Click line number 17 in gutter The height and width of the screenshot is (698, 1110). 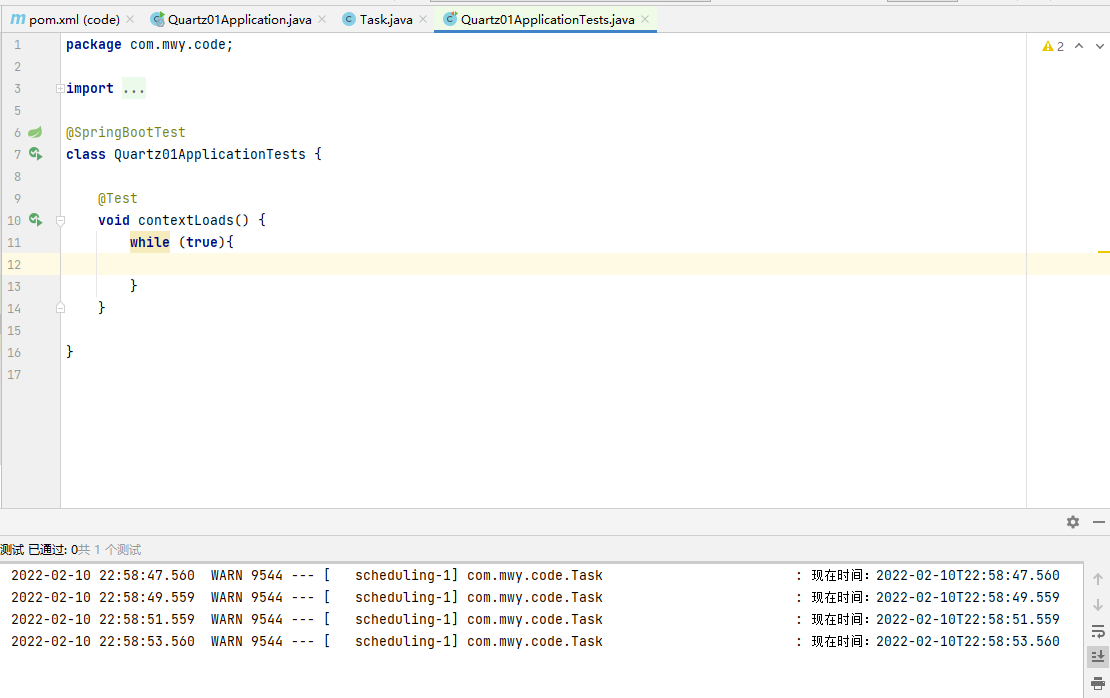pos(14,374)
